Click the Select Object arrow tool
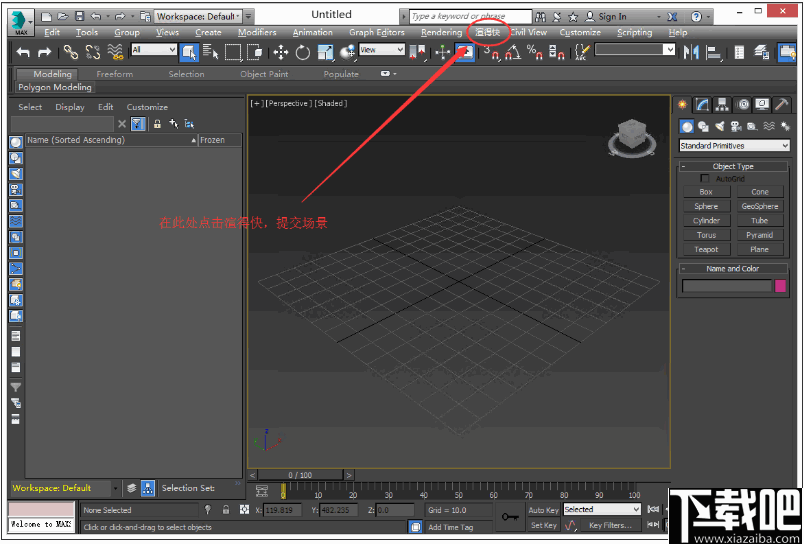The height and width of the screenshot is (544, 804). click(189, 52)
